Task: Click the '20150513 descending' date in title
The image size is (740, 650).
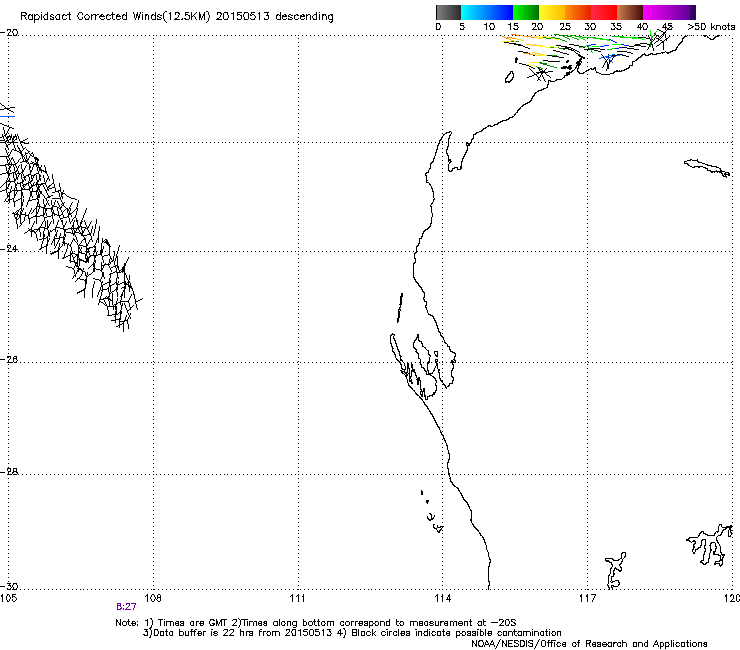Action: [275, 17]
